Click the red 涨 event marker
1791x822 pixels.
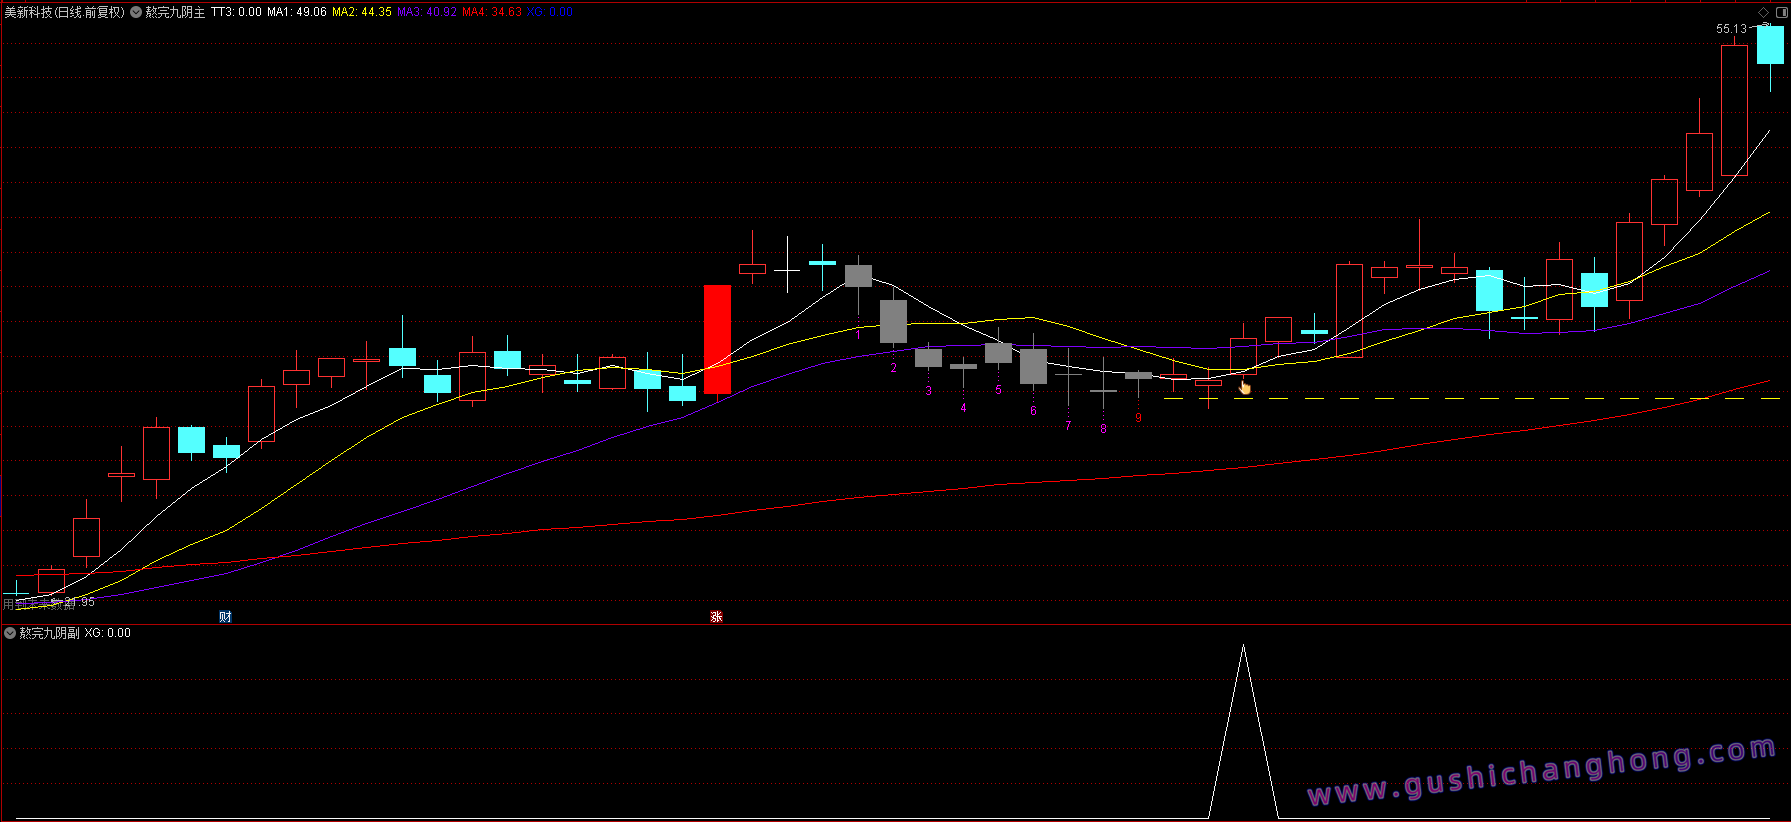716,617
